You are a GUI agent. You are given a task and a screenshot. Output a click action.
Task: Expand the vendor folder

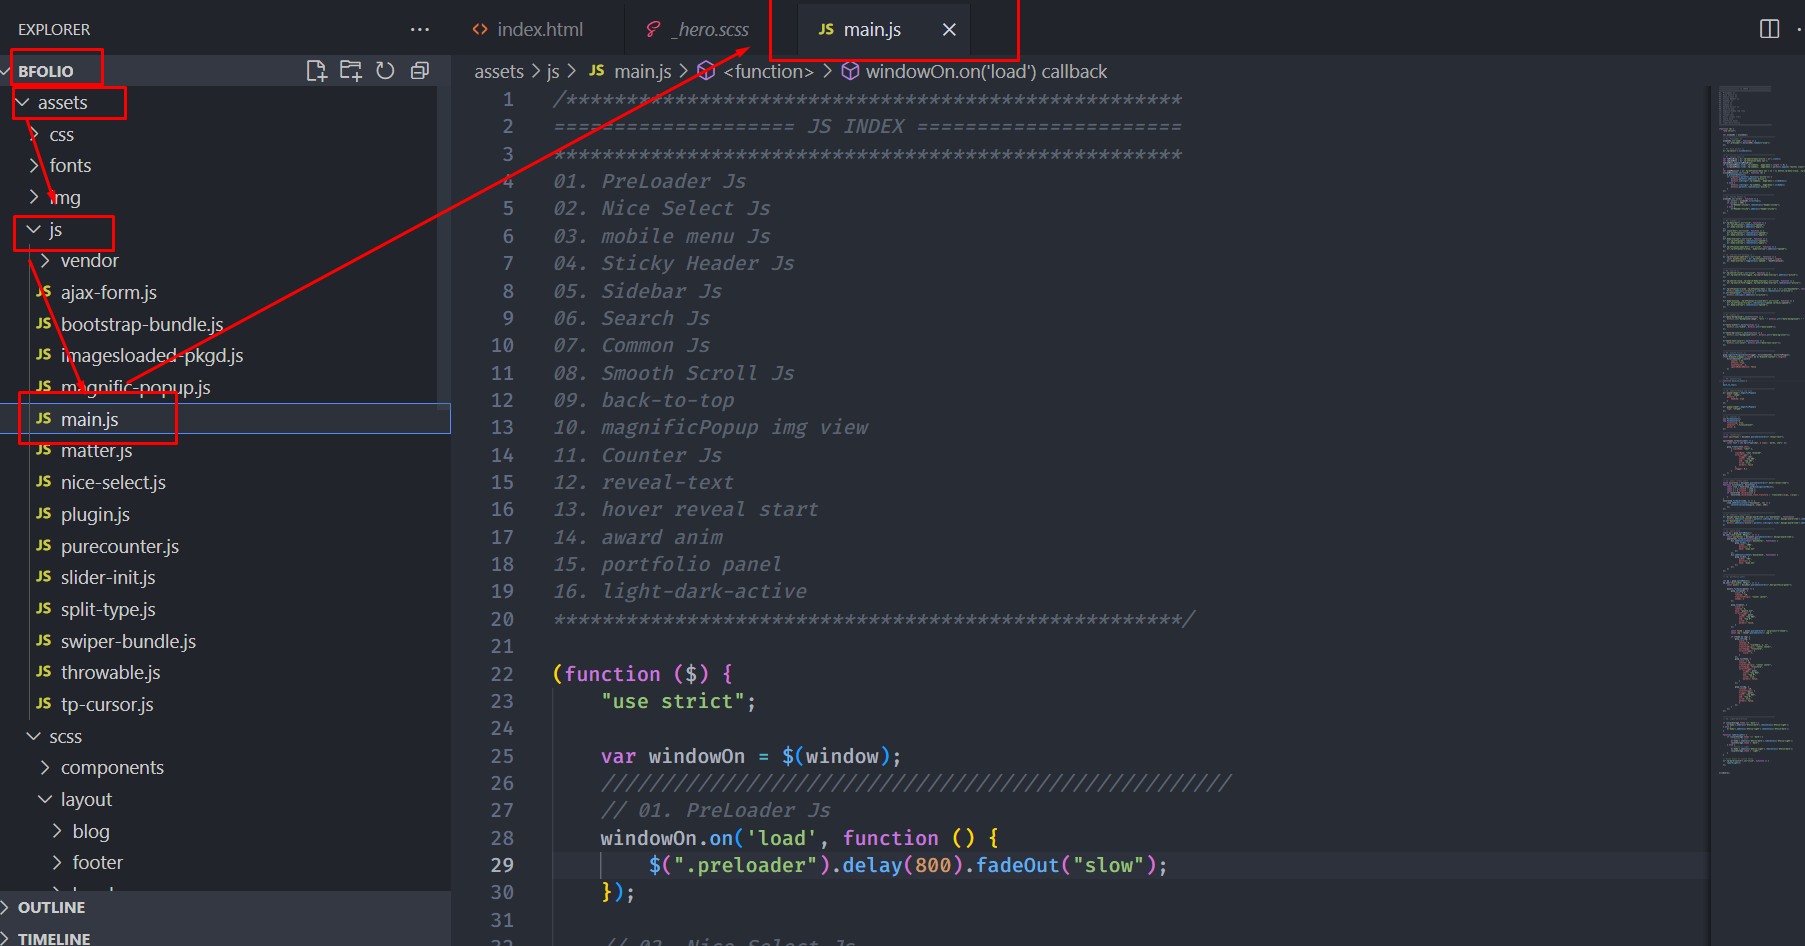click(x=89, y=261)
